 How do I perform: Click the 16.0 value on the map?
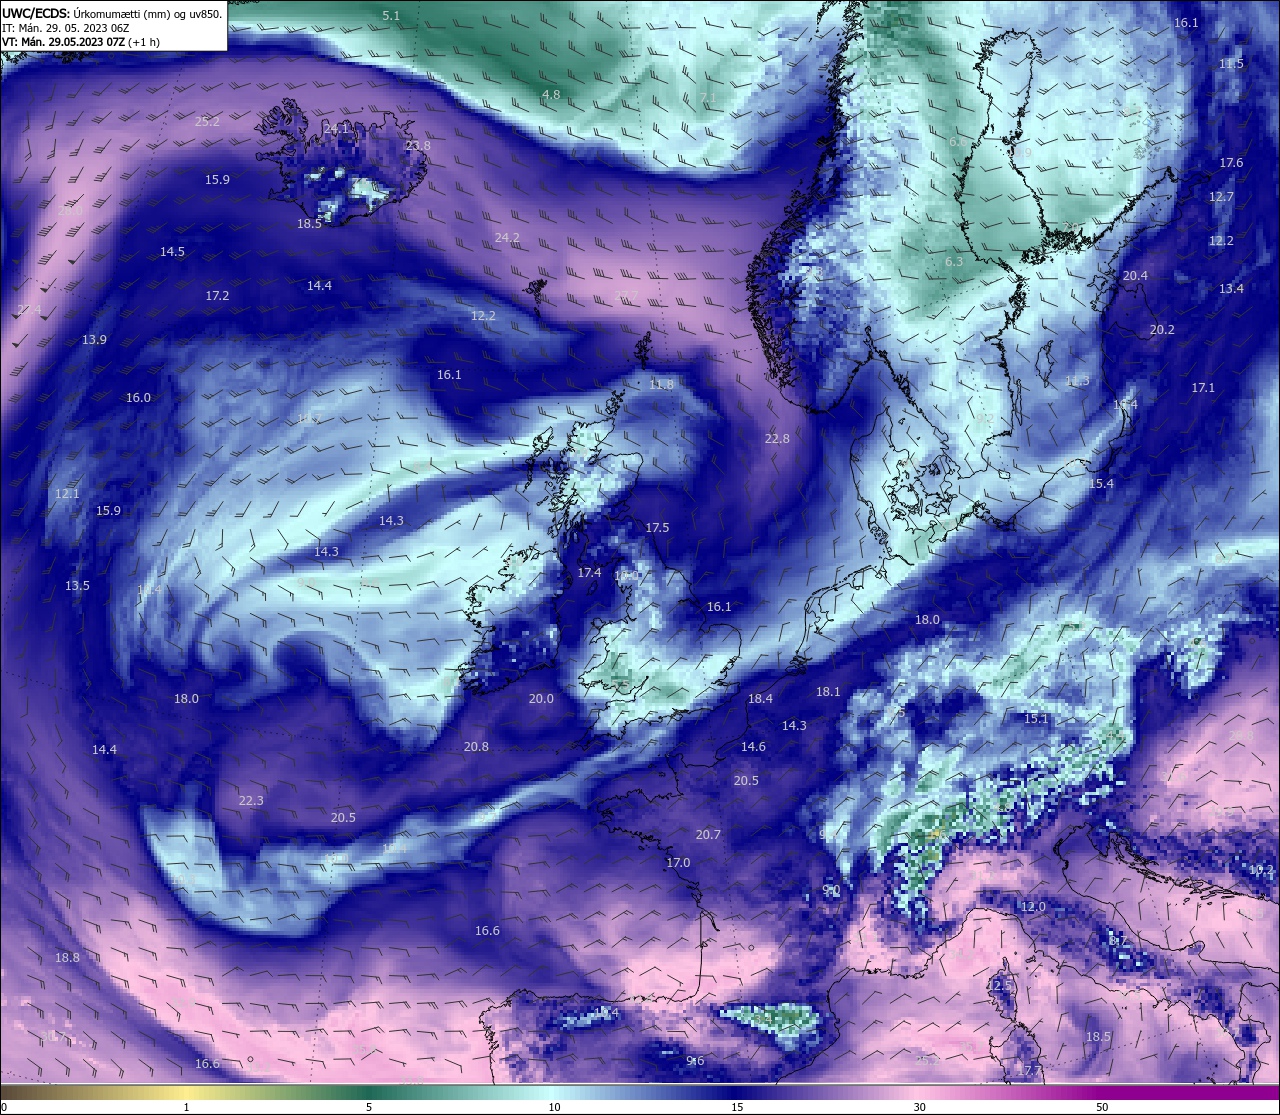138,398
